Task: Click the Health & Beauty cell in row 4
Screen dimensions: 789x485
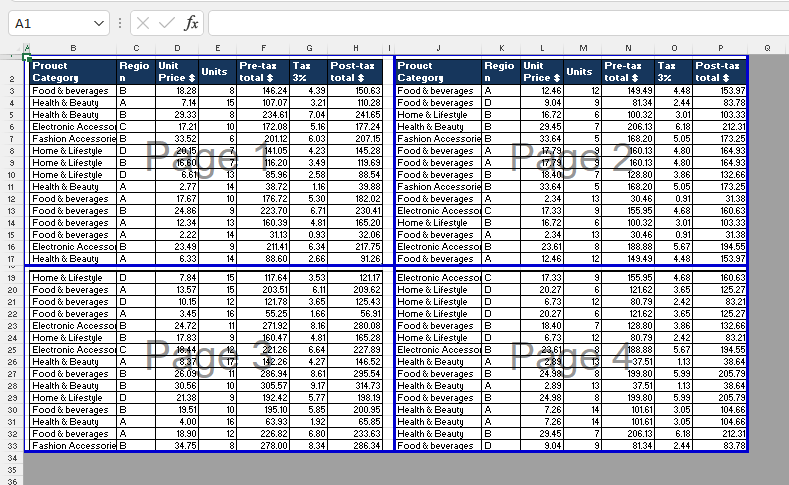Action: (73, 103)
